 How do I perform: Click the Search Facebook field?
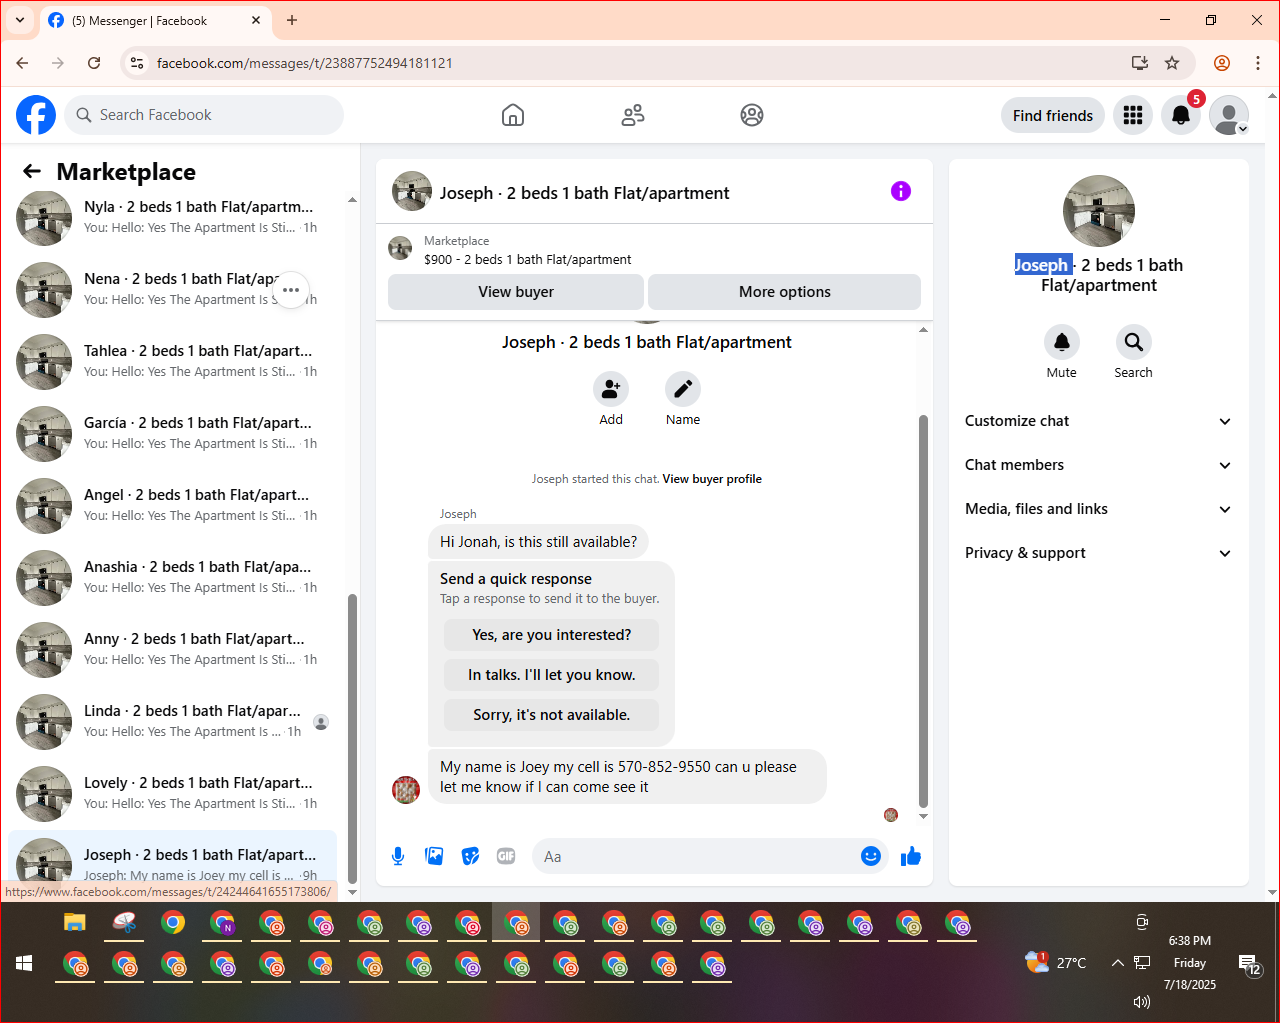204,115
